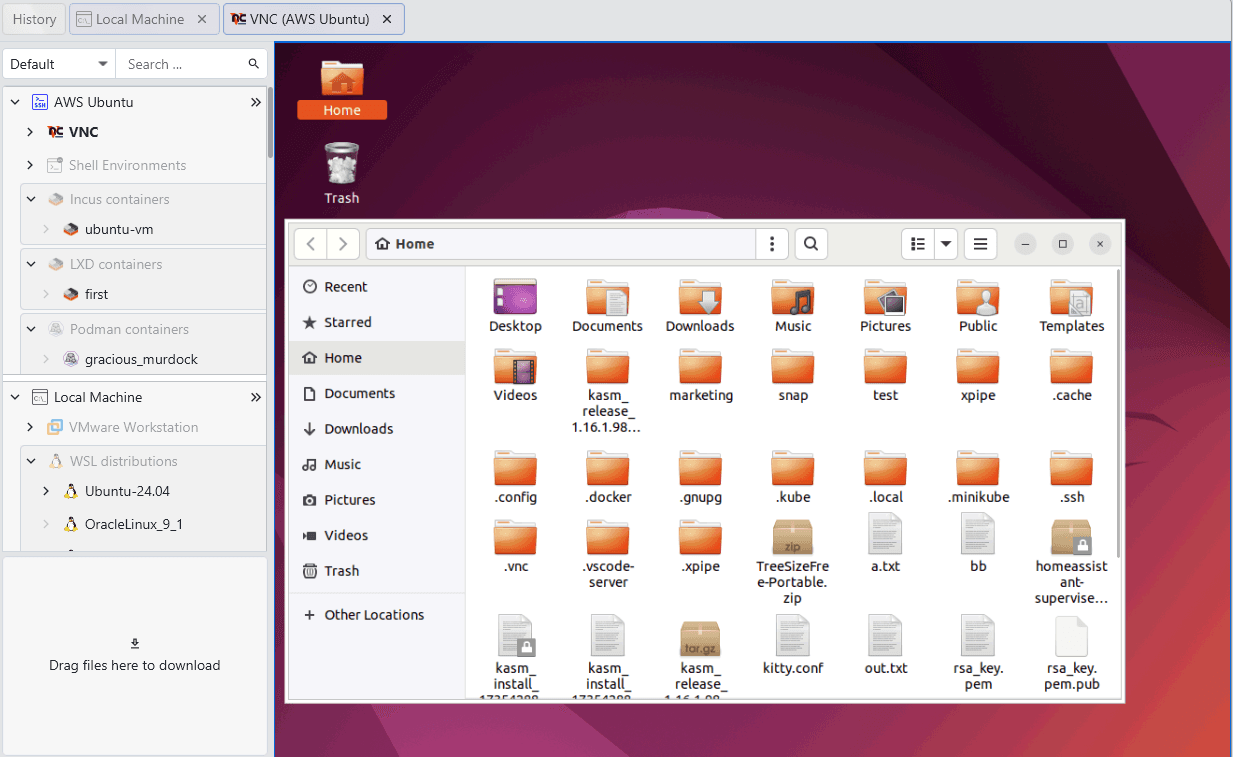
Task: Open the Default category dropdown
Action: pyautogui.click(x=59, y=64)
